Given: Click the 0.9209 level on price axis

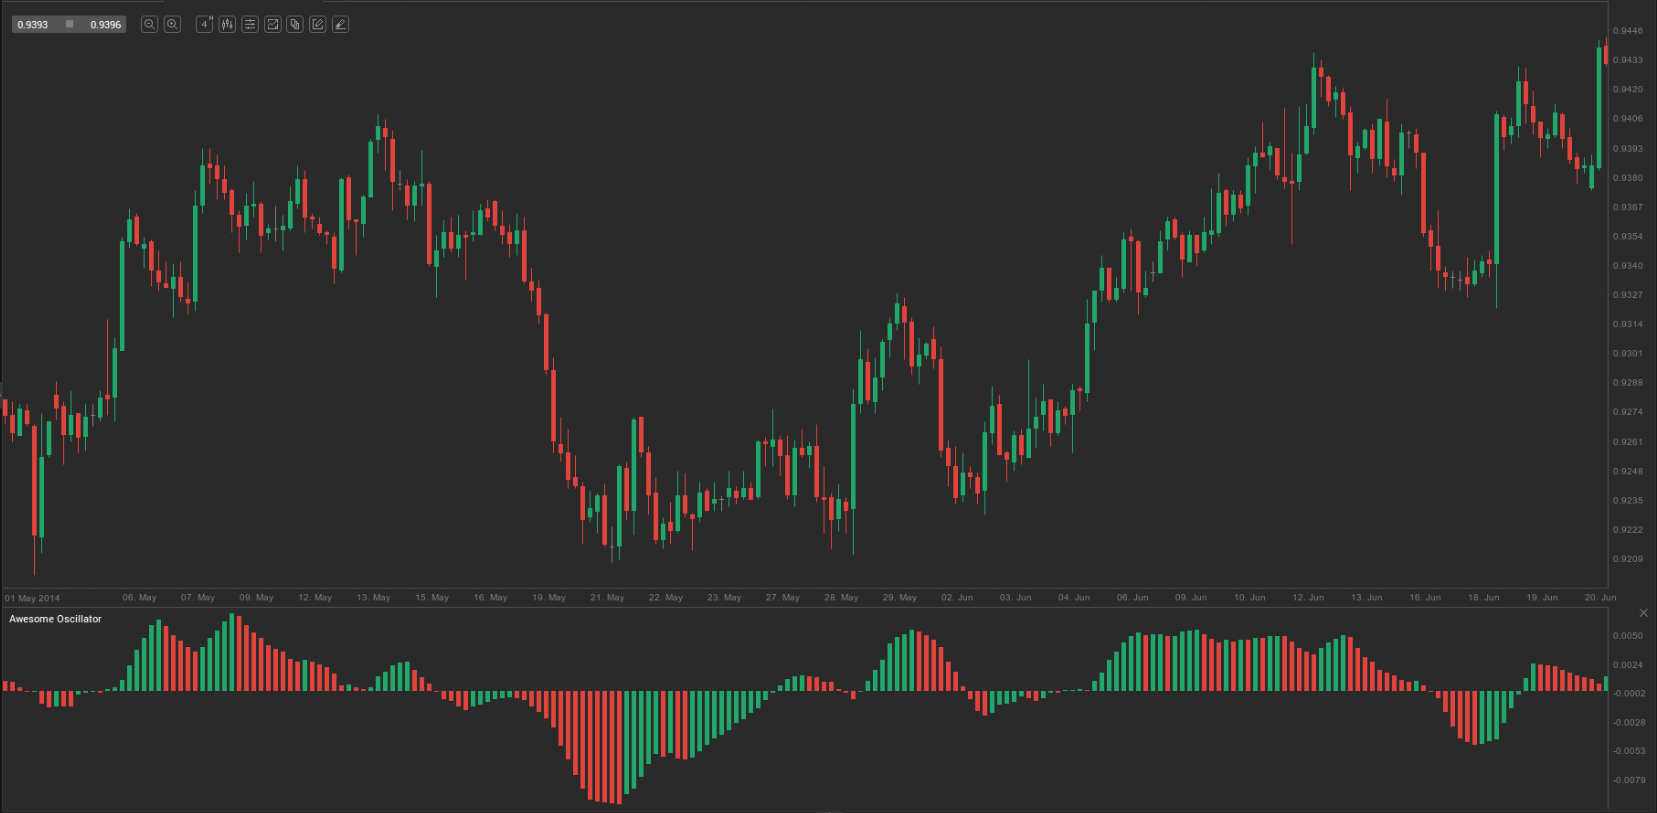Looking at the screenshot, I should 1629,559.
